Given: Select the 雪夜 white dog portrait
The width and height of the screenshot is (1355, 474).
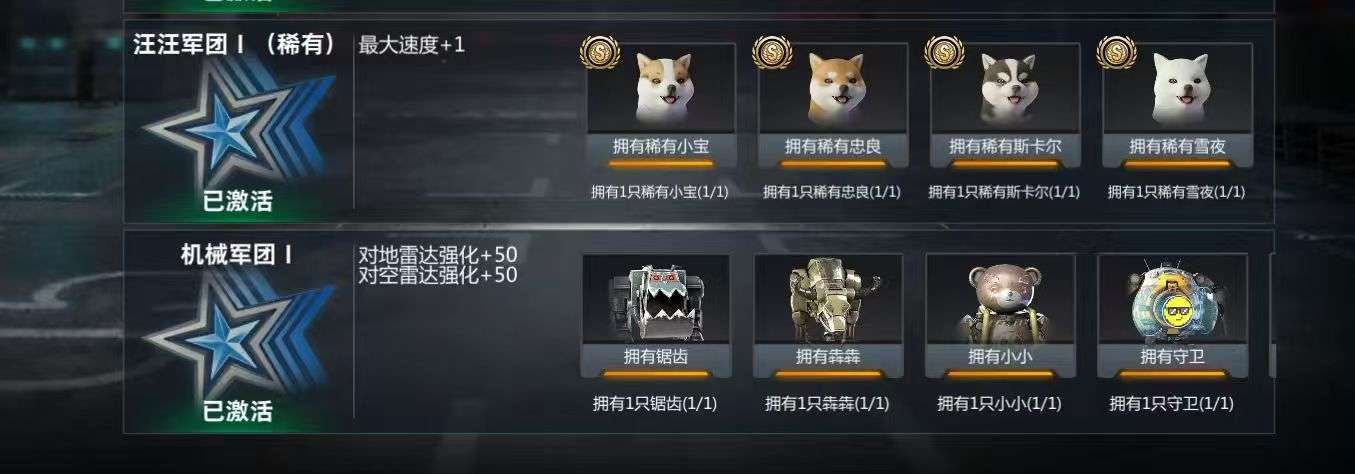Looking at the screenshot, I should pyautogui.click(x=1178, y=90).
